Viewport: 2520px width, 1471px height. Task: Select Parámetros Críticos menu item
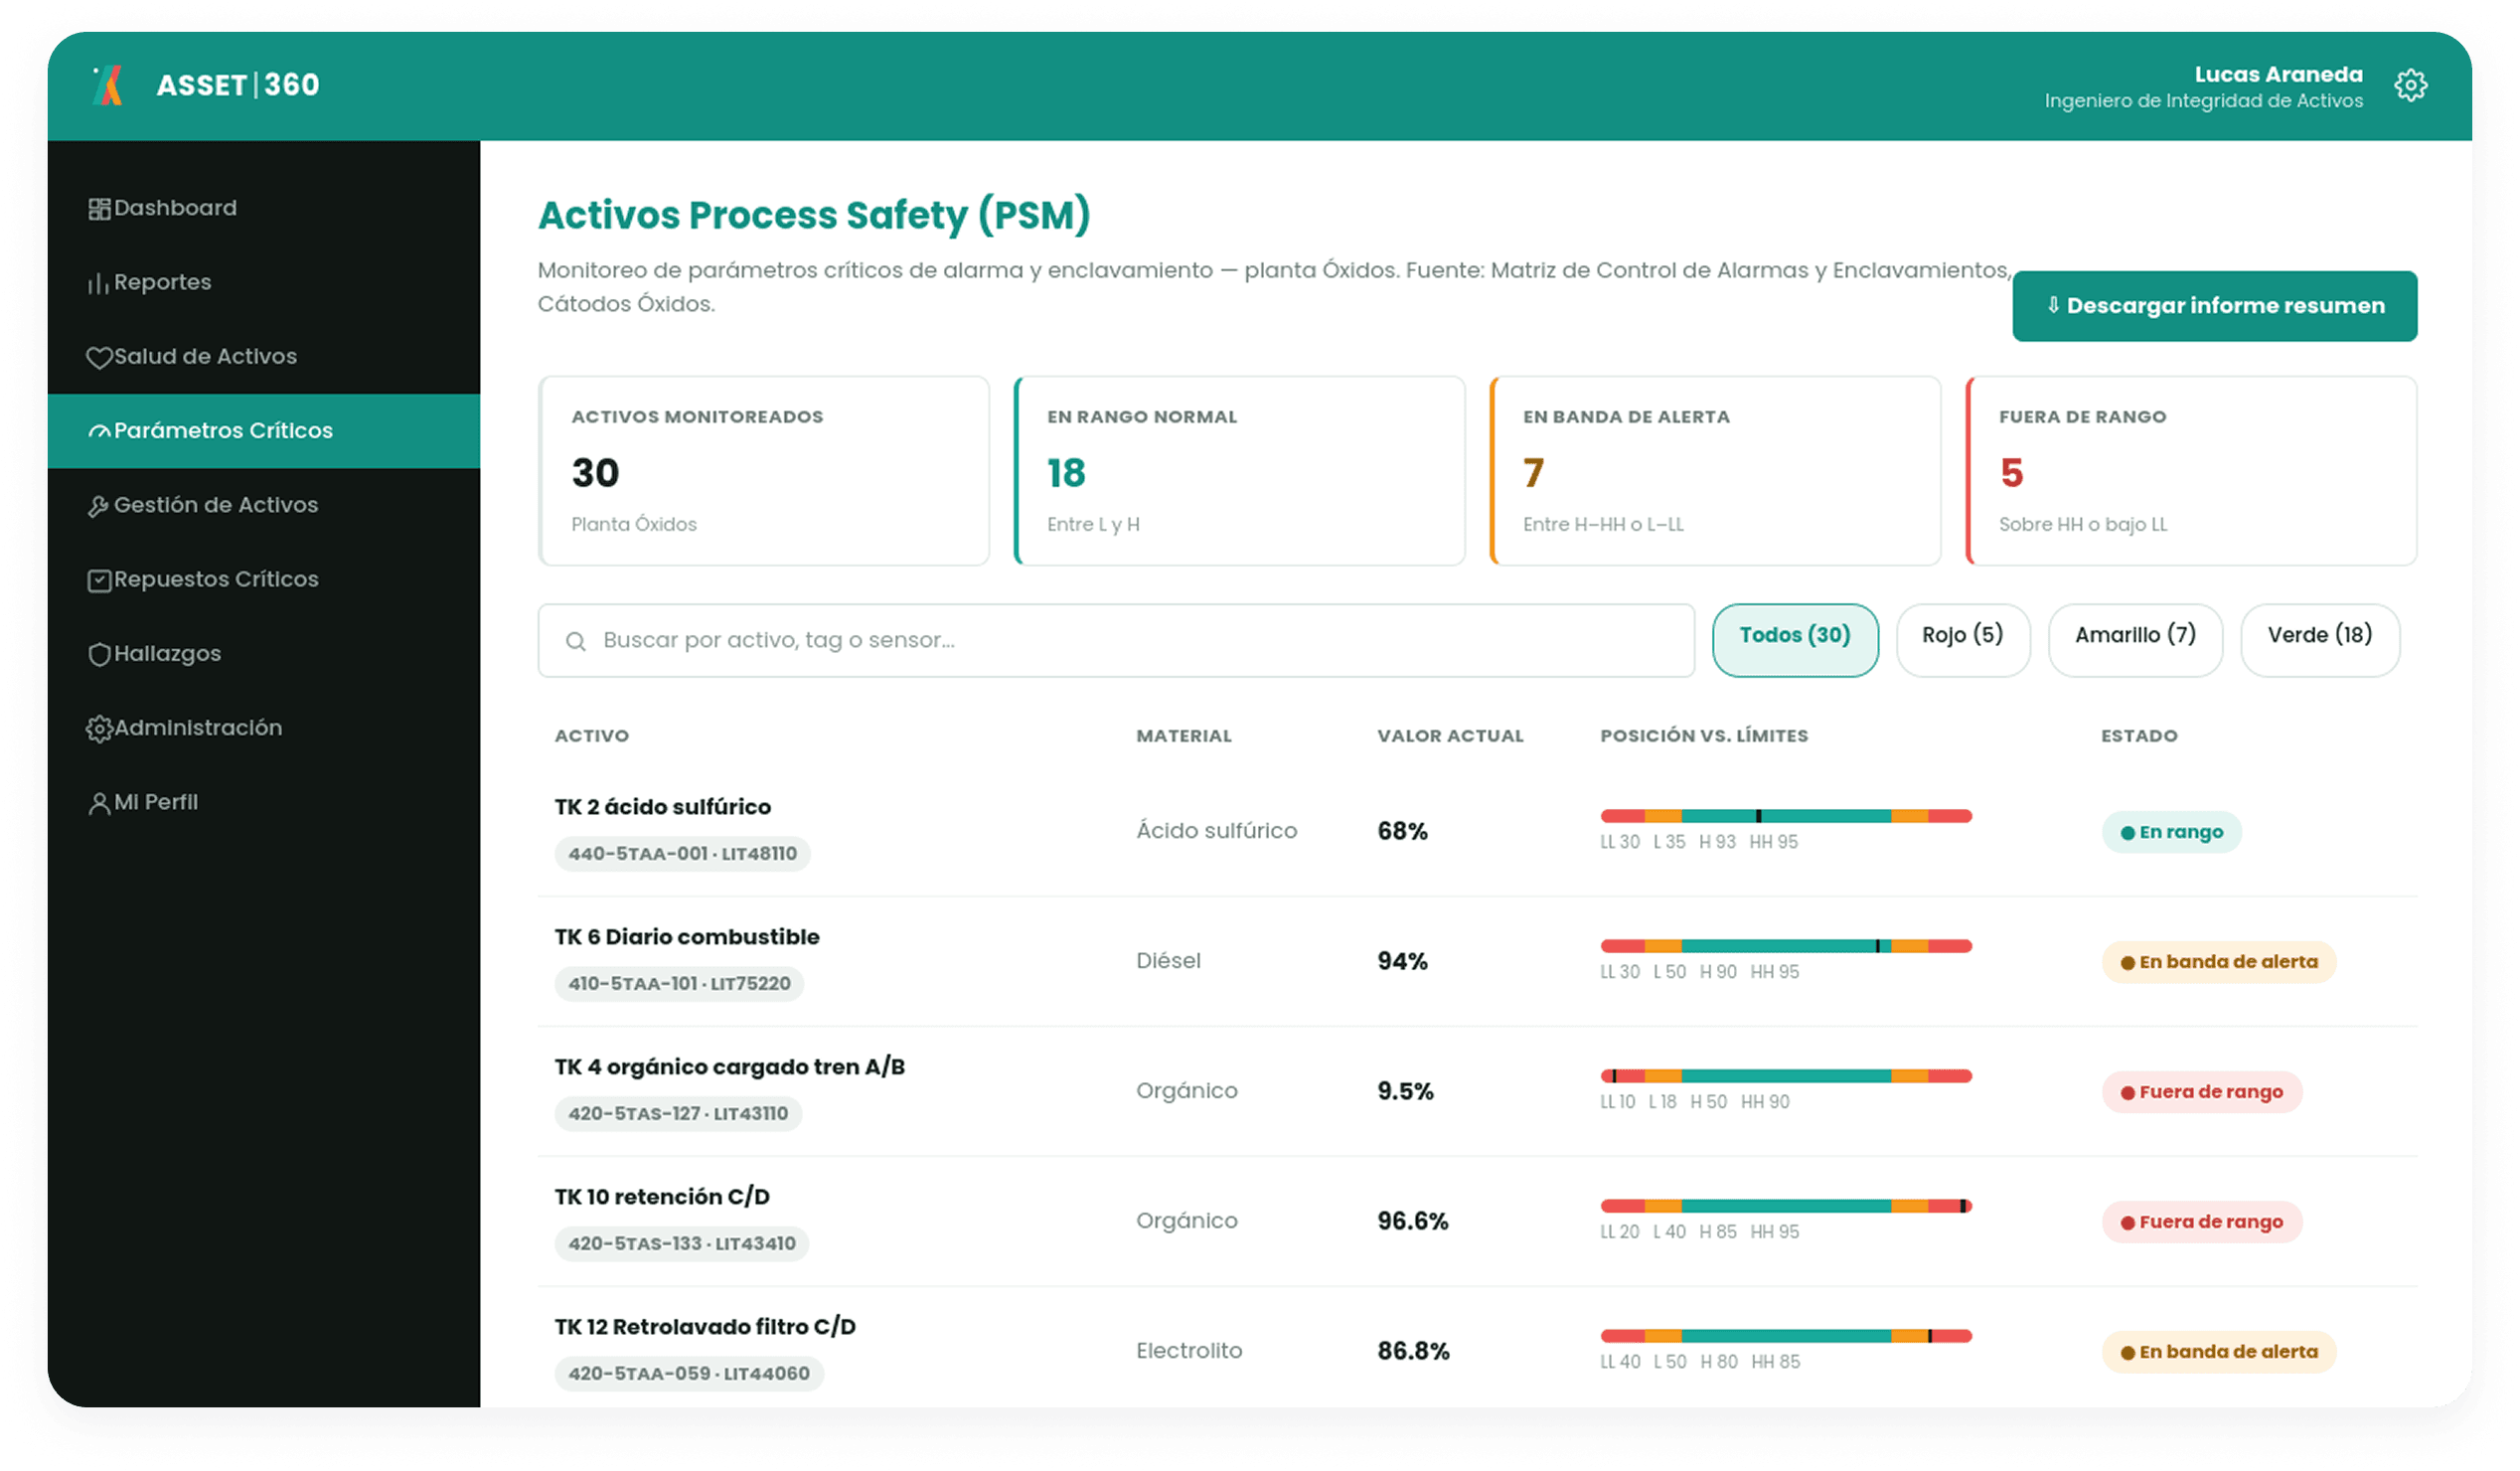click(264, 431)
